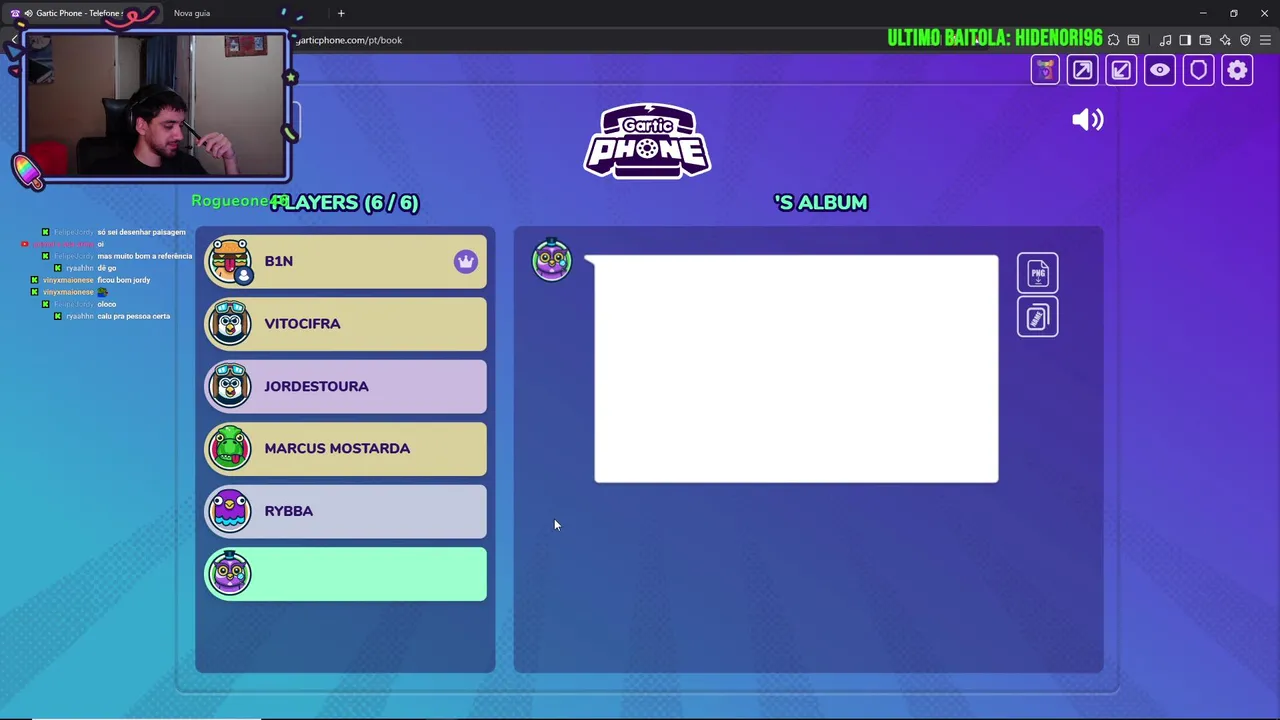Select player VITOCIFRA in the list
Viewport: 1280px width, 720px height.
346,324
